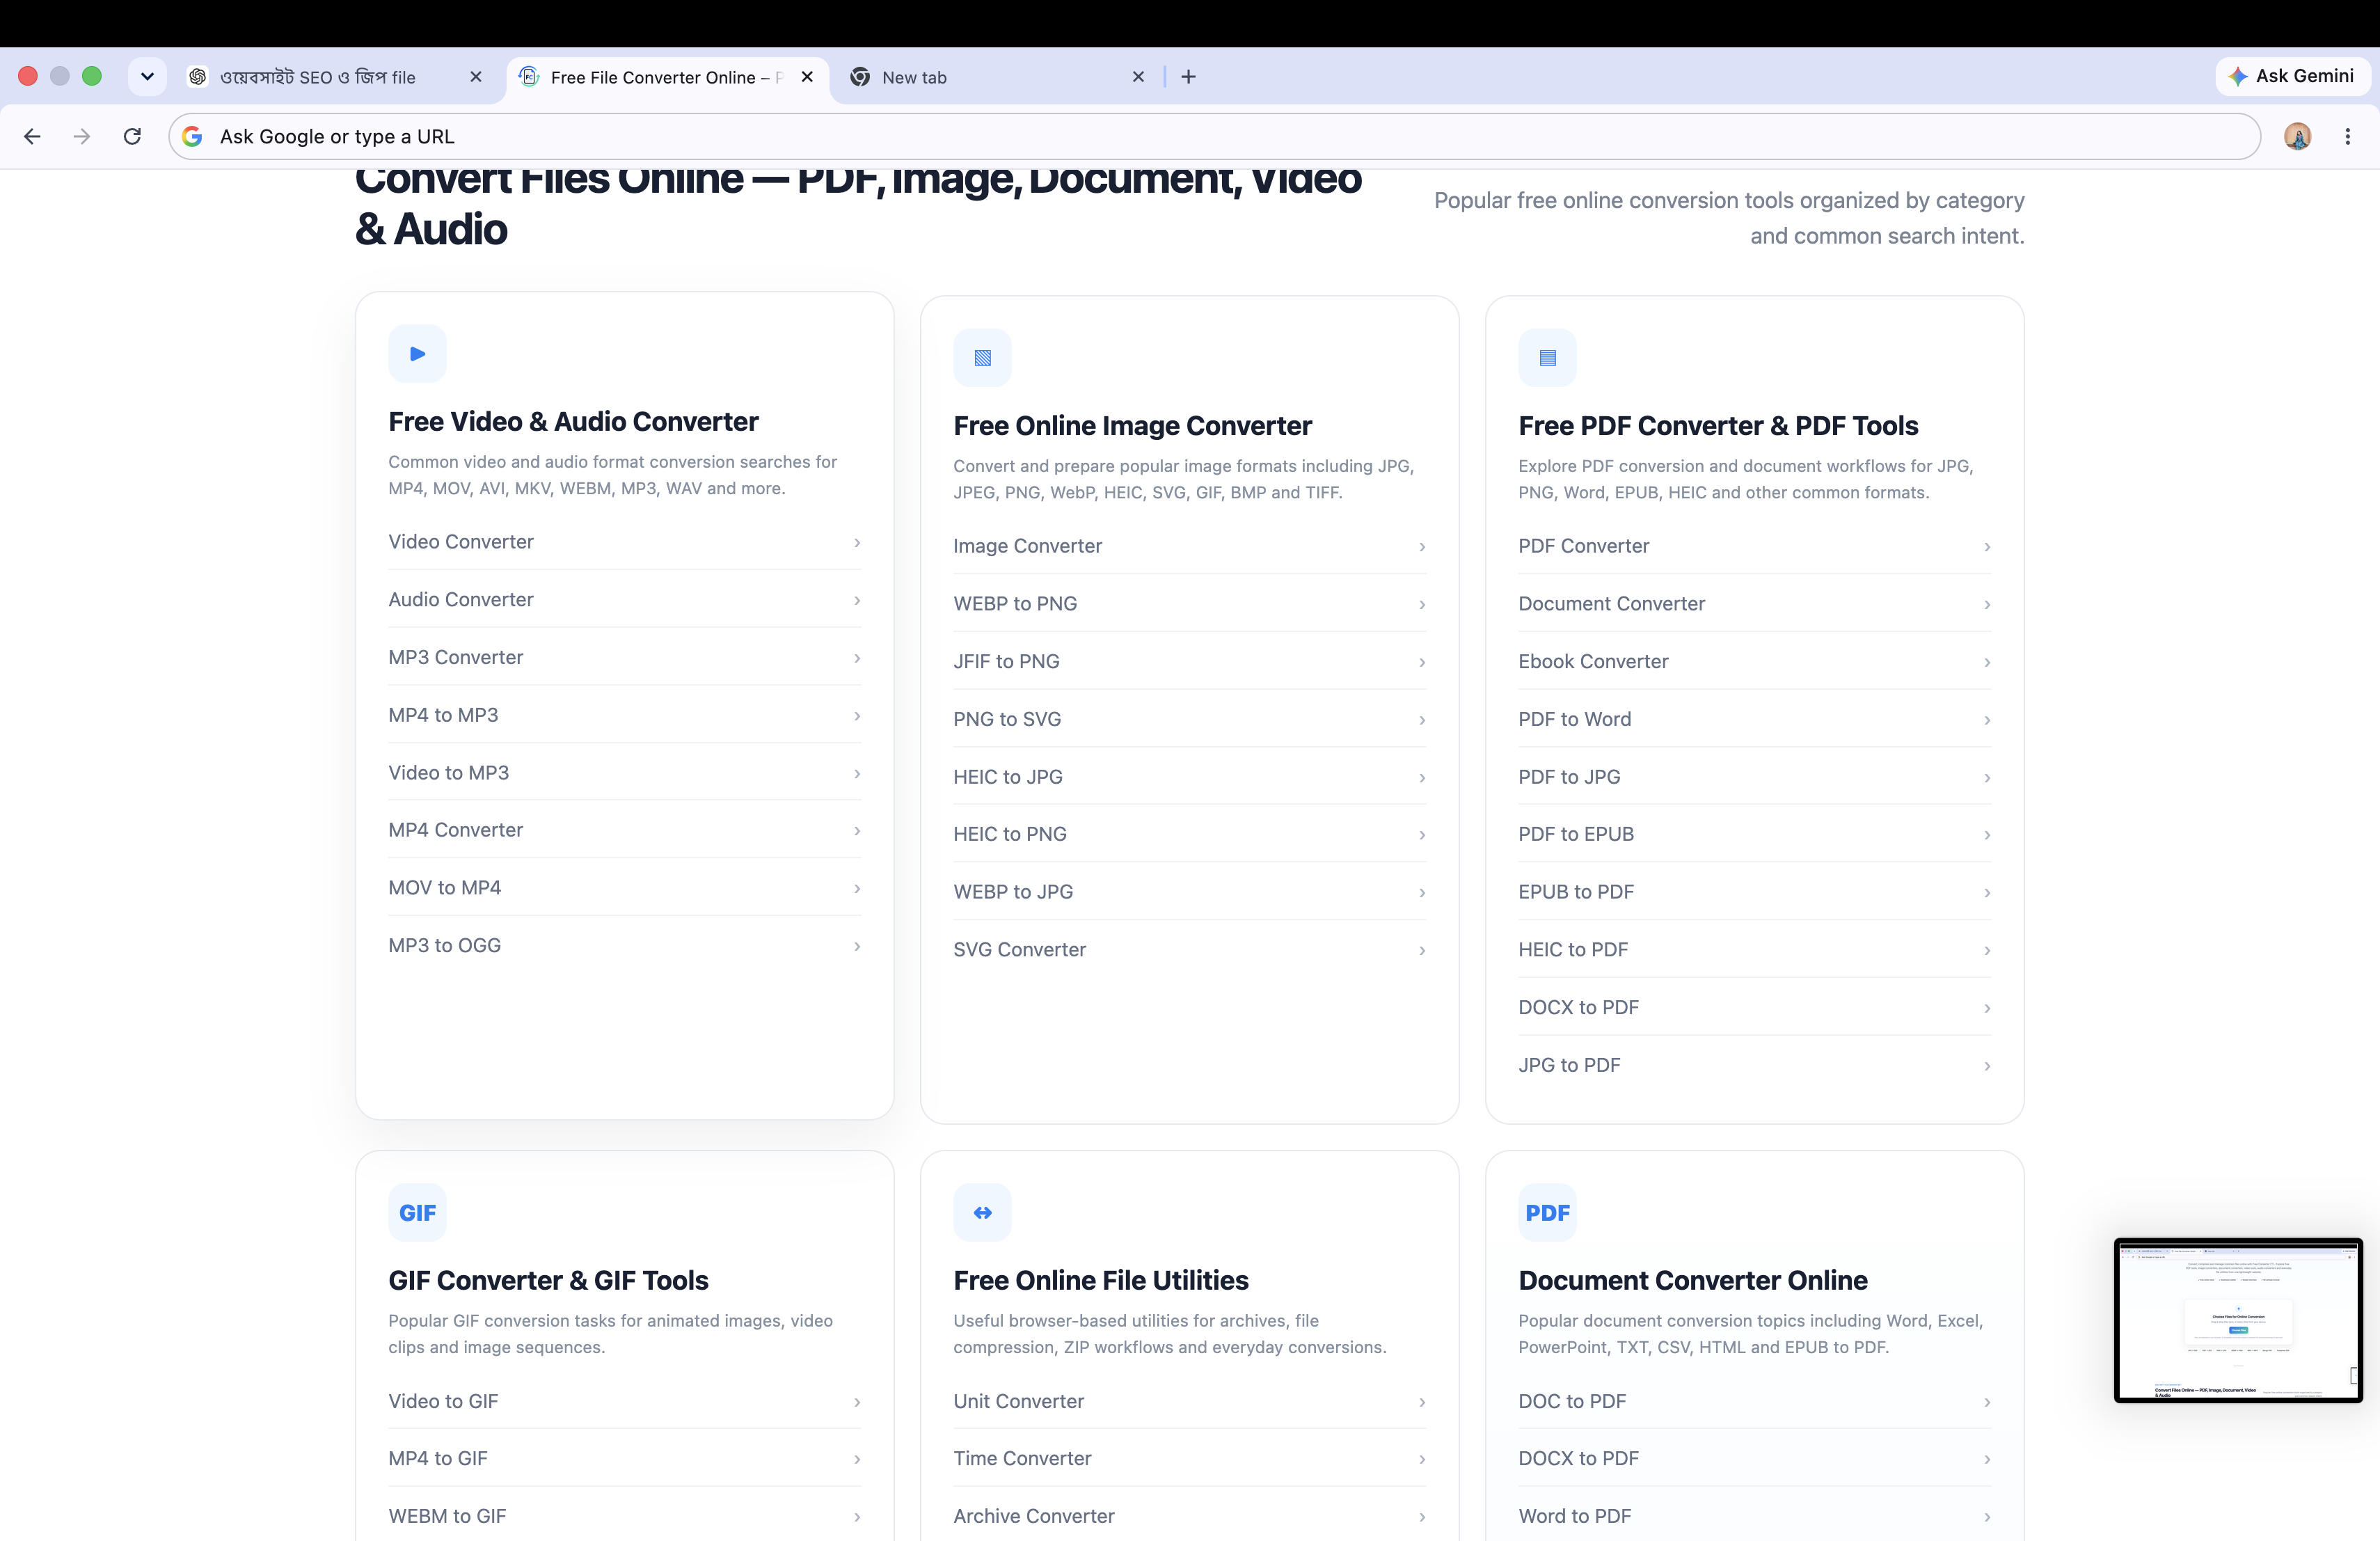Open the HEIC to JPG link
This screenshot has height=1541, width=2380.
[x=1189, y=777]
